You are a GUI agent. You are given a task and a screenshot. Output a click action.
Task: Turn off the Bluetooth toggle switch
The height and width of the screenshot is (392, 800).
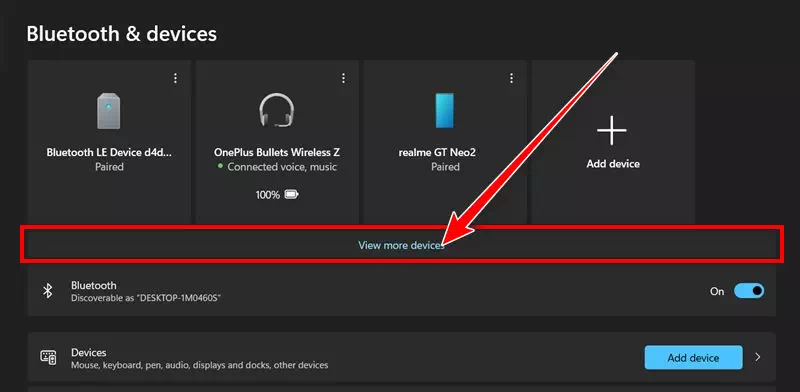click(749, 291)
